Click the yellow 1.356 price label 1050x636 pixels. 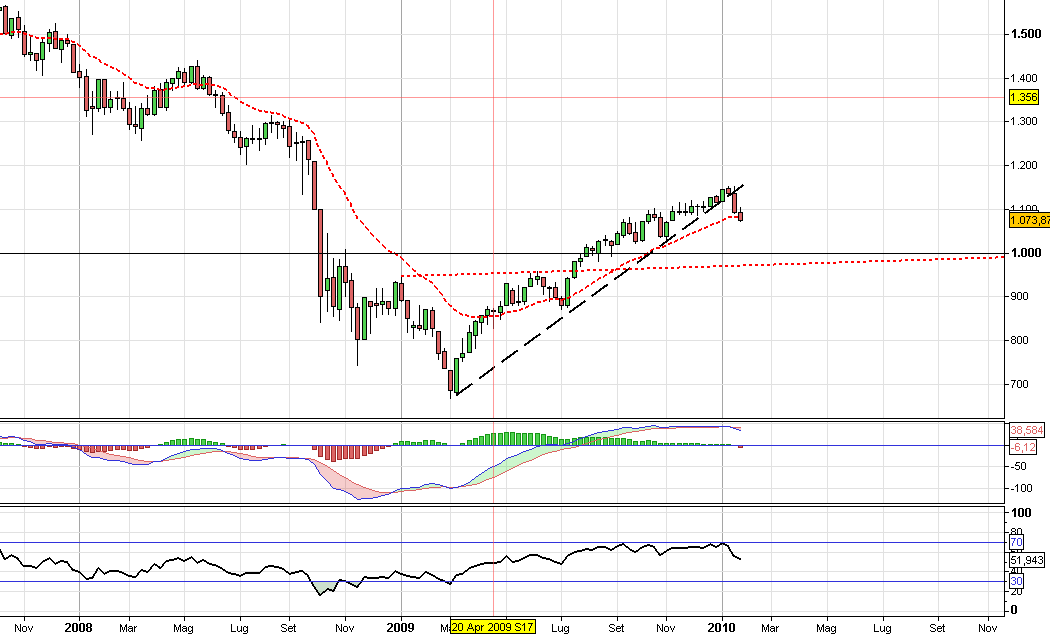1022,97
